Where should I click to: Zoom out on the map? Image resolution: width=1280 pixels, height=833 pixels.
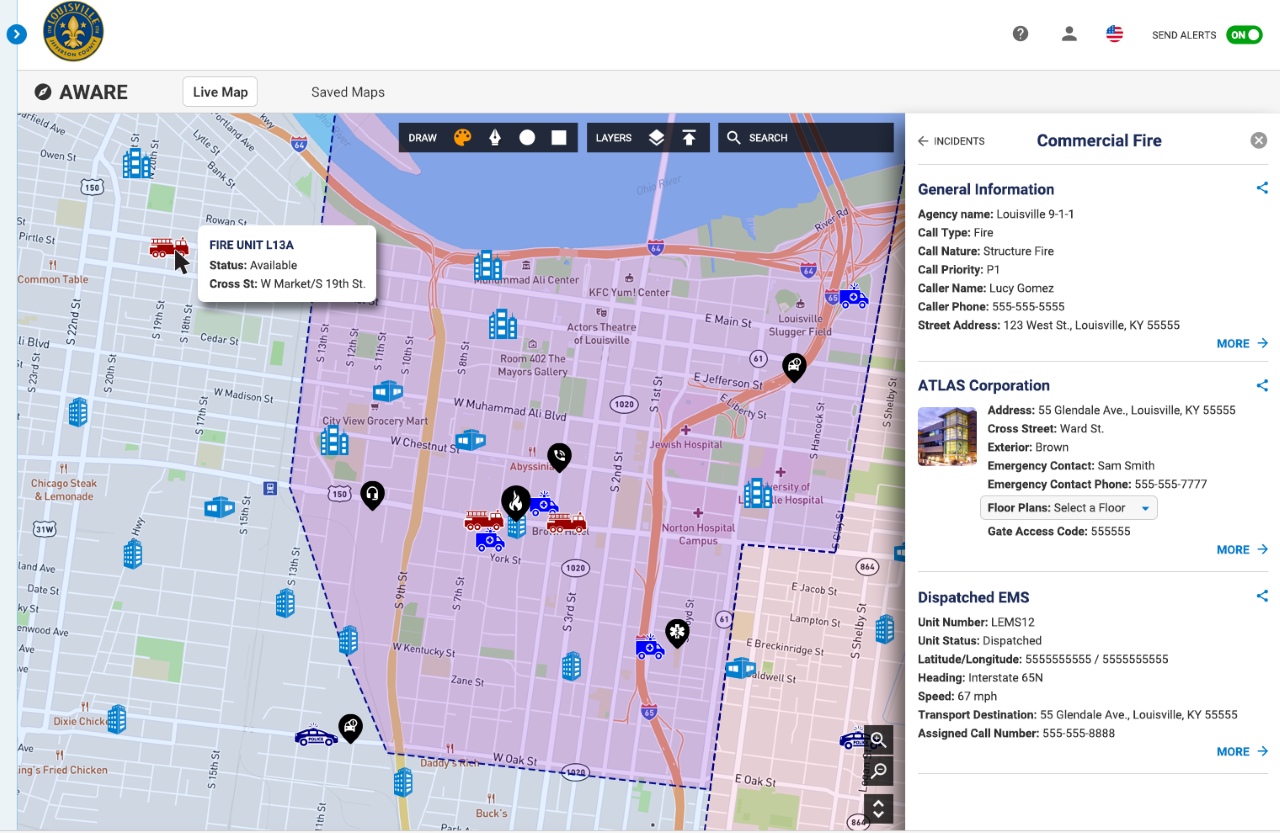(878, 771)
